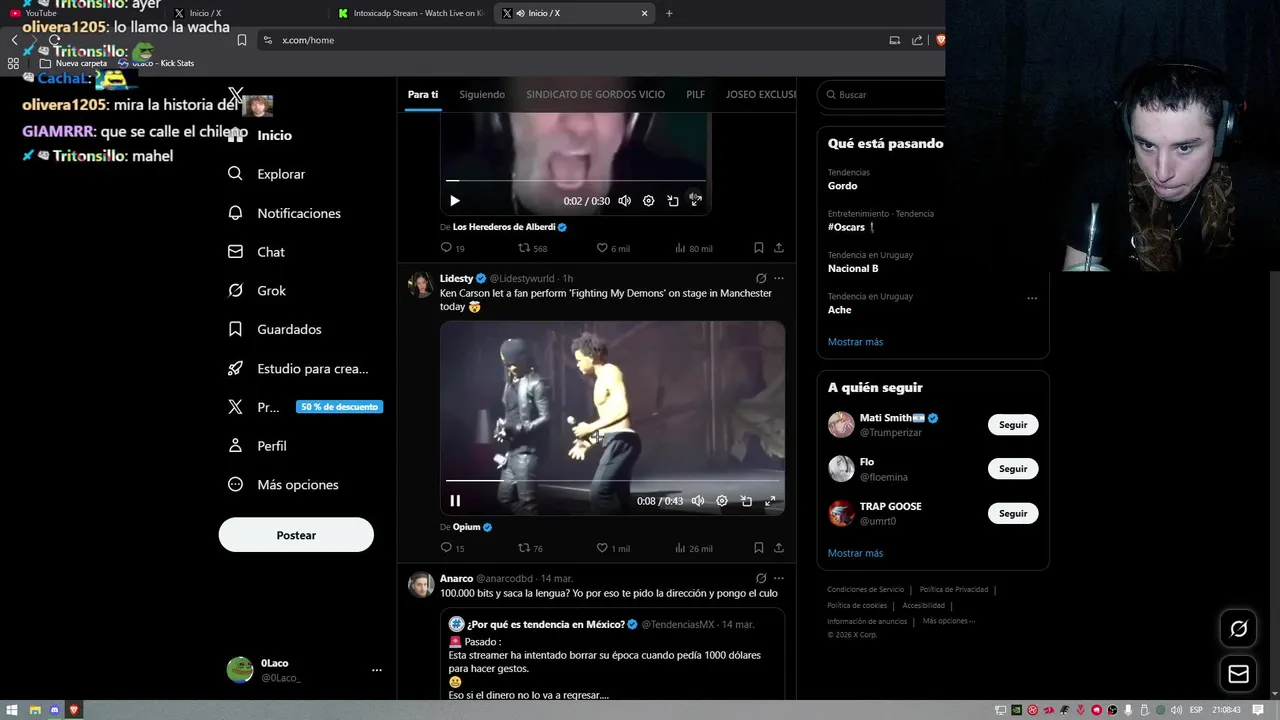Reply to the post with 15 comments
This screenshot has width=1280, height=720.
[x=452, y=548]
